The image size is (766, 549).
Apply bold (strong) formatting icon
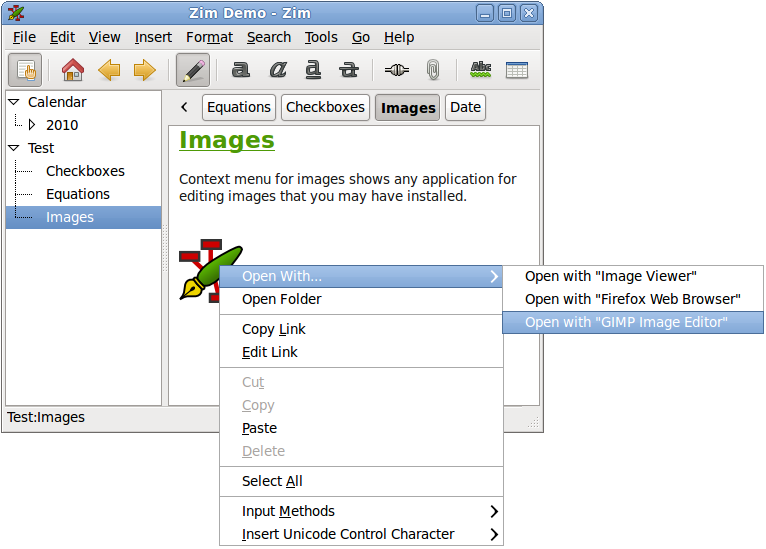point(241,70)
